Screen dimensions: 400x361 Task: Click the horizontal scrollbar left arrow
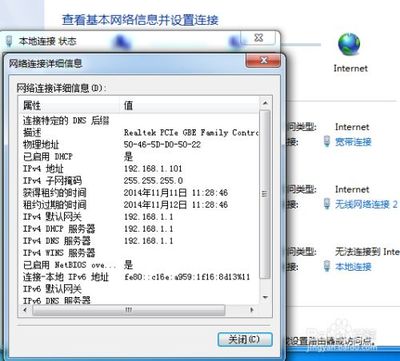click(x=26, y=310)
